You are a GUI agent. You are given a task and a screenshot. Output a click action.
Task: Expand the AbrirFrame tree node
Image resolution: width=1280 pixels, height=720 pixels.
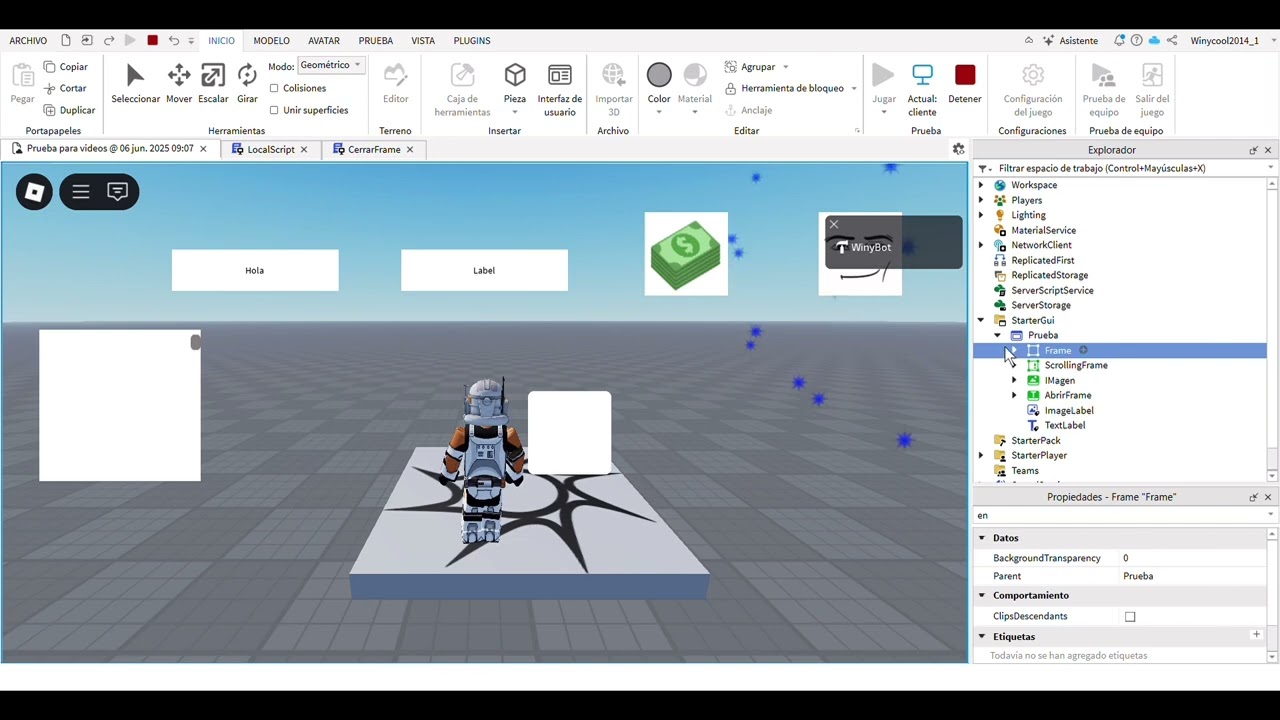(x=1014, y=395)
